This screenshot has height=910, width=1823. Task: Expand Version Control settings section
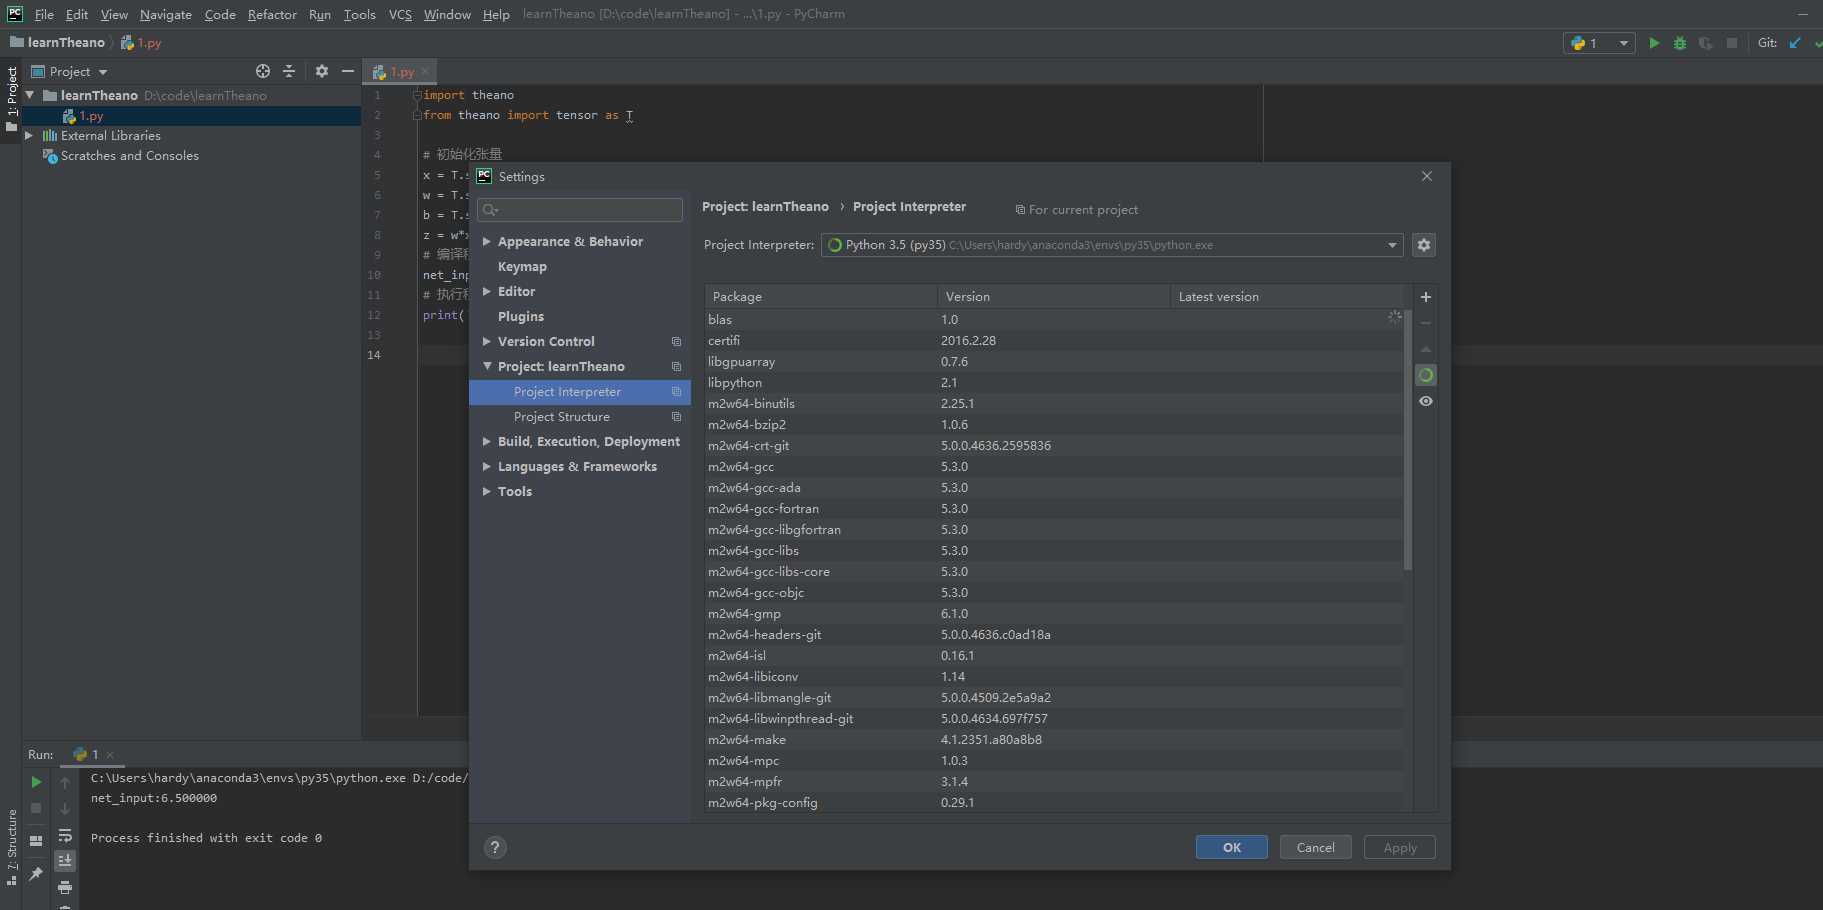(486, 342)
